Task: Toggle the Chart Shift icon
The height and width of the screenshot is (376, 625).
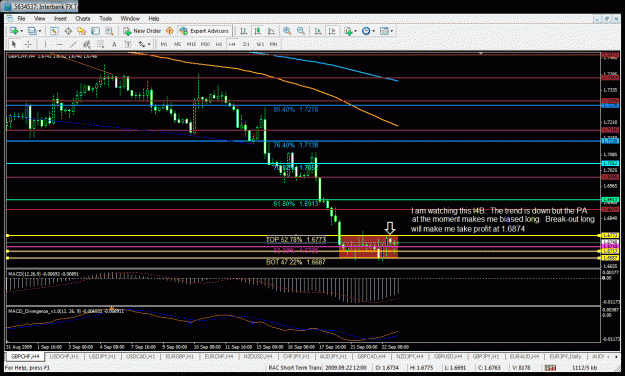Action: click(x=332, y=31)
